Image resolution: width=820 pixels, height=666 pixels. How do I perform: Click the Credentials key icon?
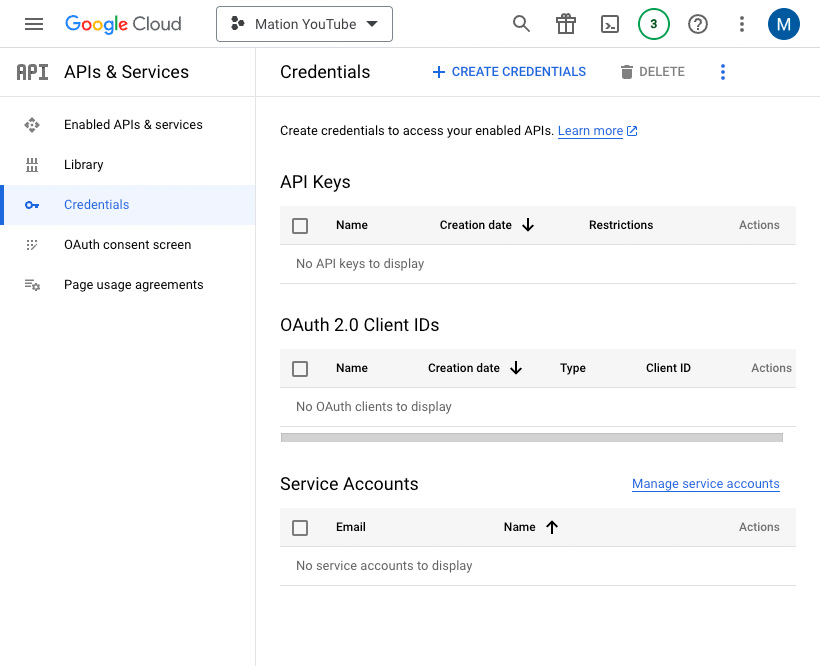click(x=32, y=205)
